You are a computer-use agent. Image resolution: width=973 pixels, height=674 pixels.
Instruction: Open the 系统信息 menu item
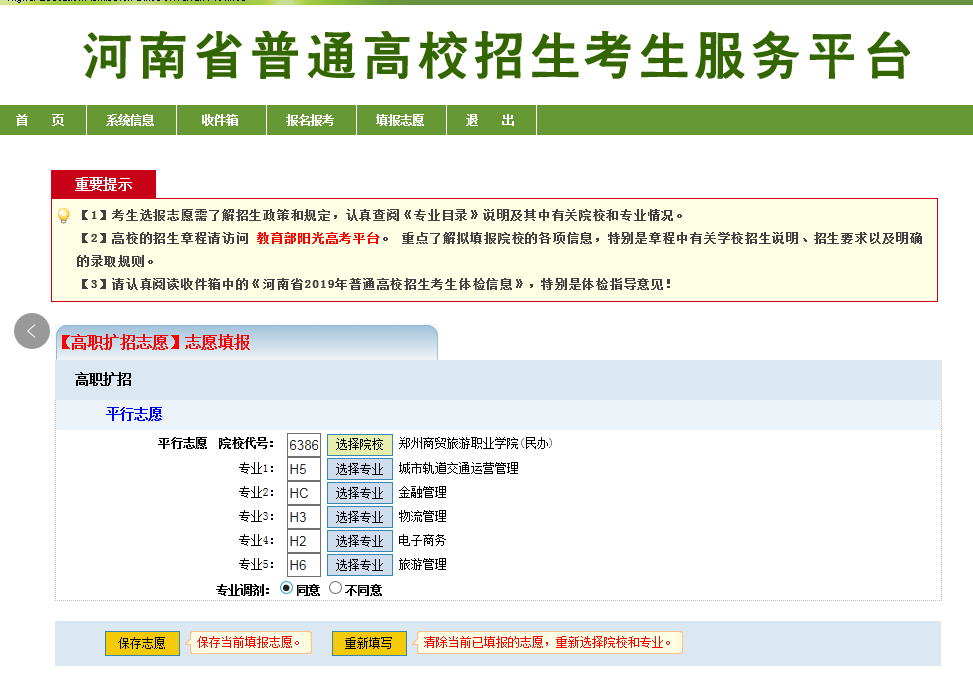[x=130, y=120]
